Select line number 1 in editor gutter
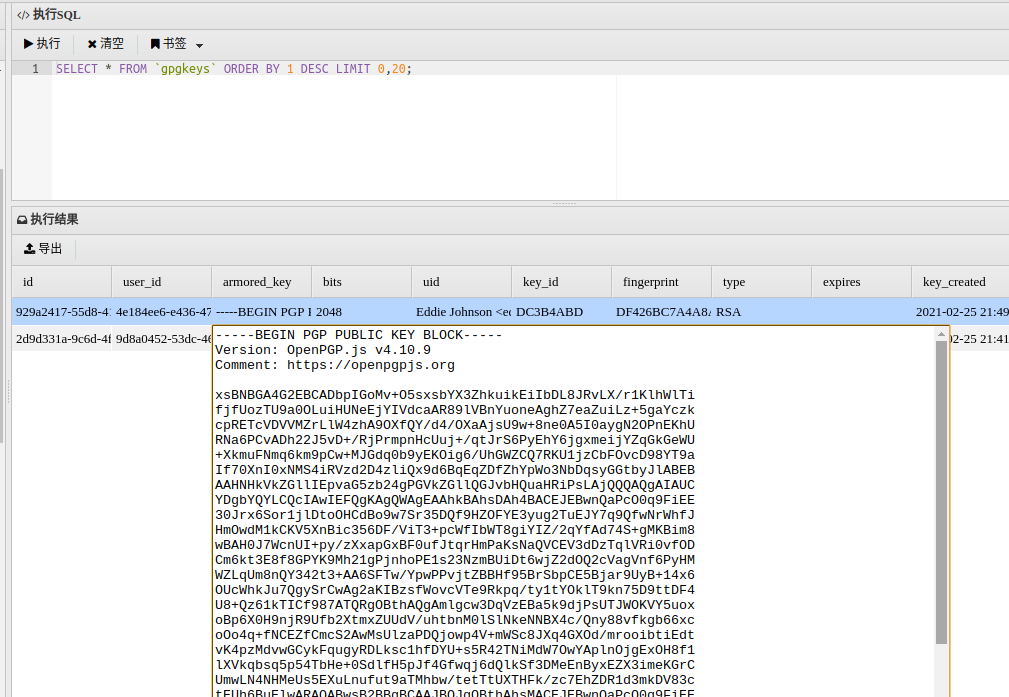The width and height of the screenshot is (1009, 697). pyautogui.click(x=35, y=69)
